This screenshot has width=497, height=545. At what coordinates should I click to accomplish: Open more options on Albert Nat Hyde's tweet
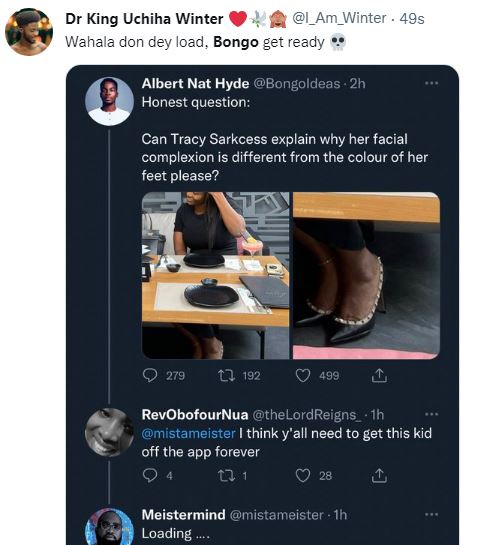[x=432, y=83]
